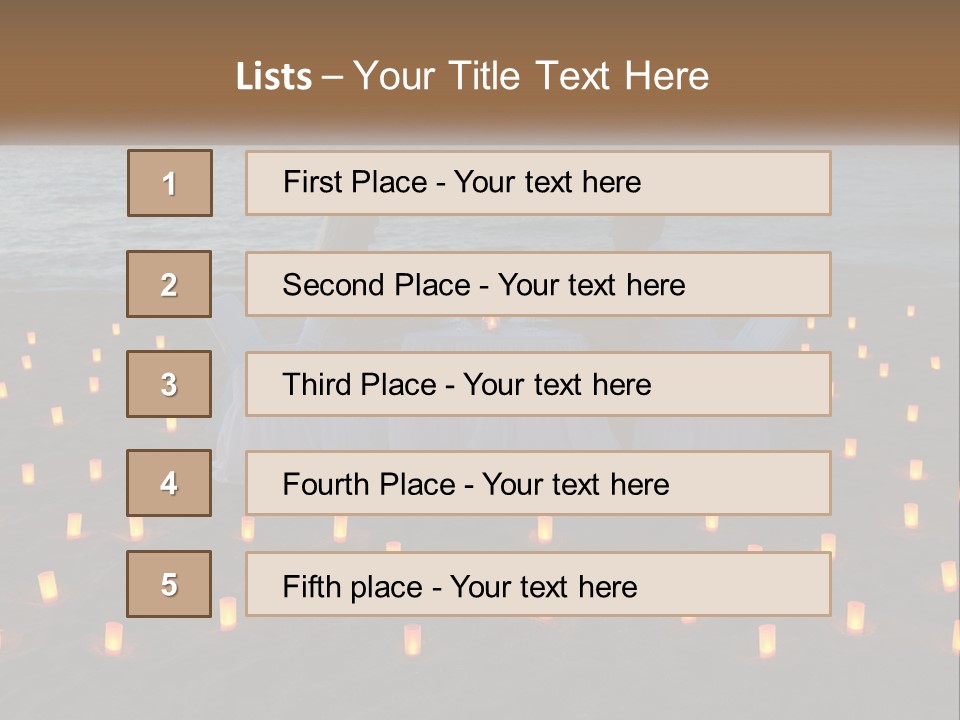Click "Your text here" in the Second Place row
The image size is (960, 720).
coord(592,285)
